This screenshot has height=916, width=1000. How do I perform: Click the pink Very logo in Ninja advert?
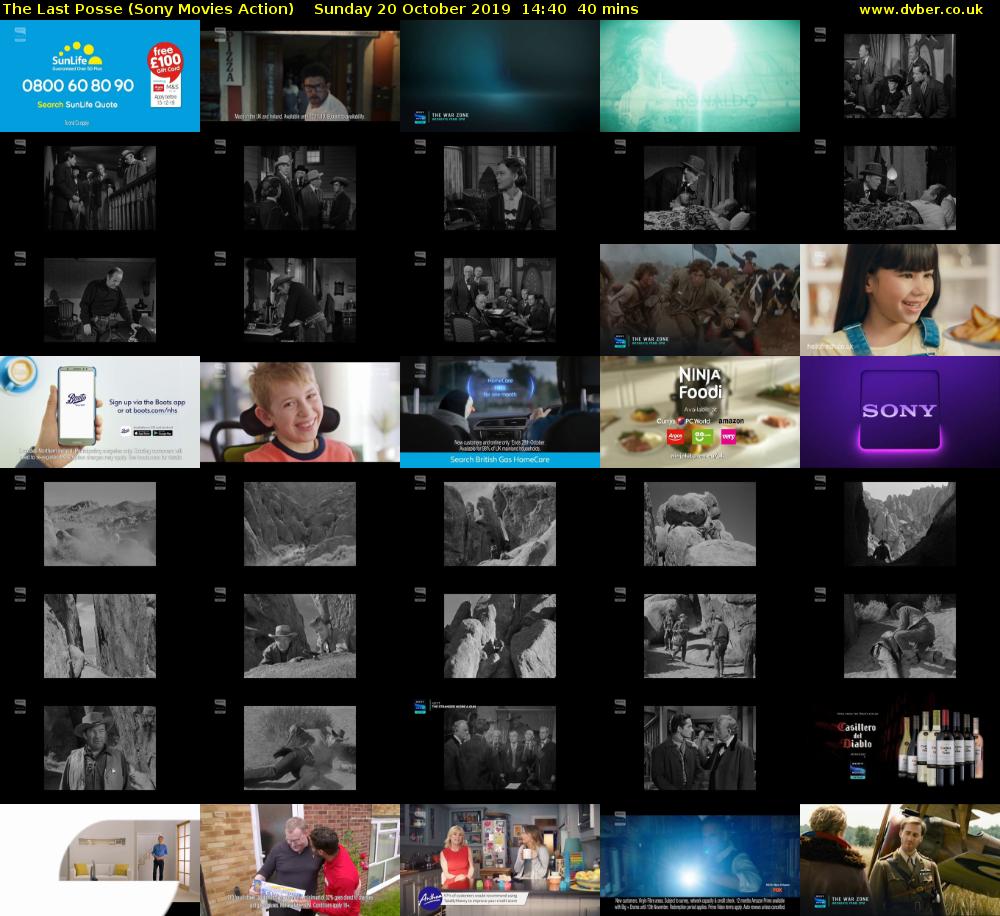728,436
